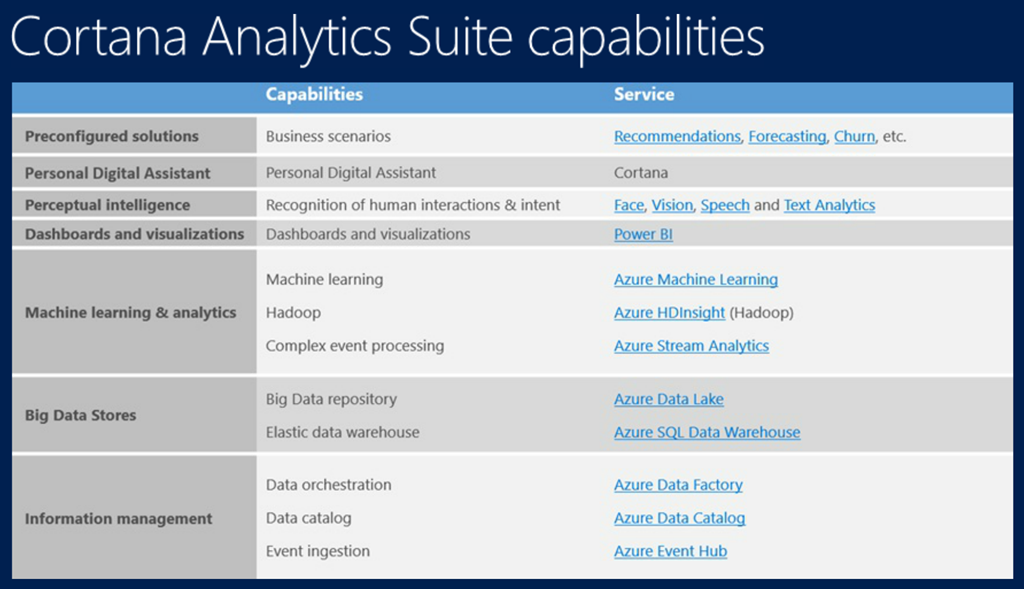Visit the Azure Data Lake link
The width and height of the screenshot is (1024, 589).
coord(668,399)
